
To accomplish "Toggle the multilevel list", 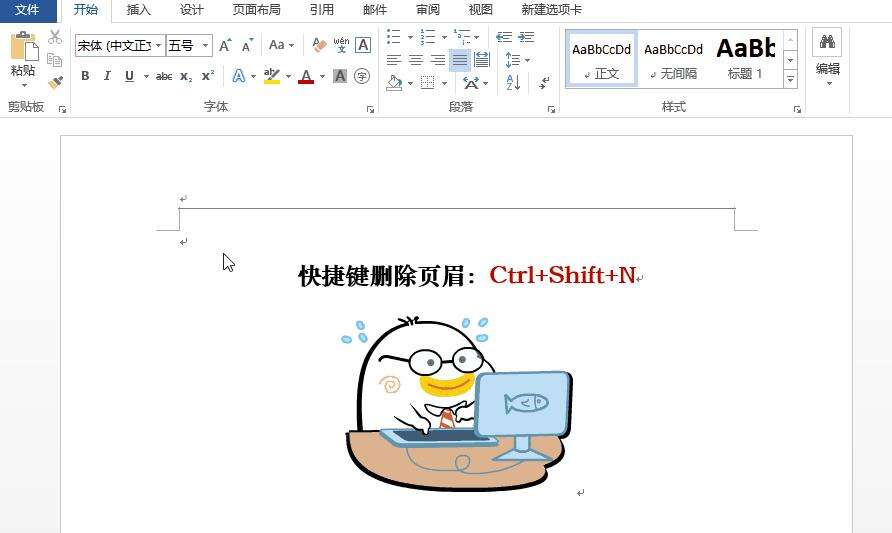I will point(462,37).
